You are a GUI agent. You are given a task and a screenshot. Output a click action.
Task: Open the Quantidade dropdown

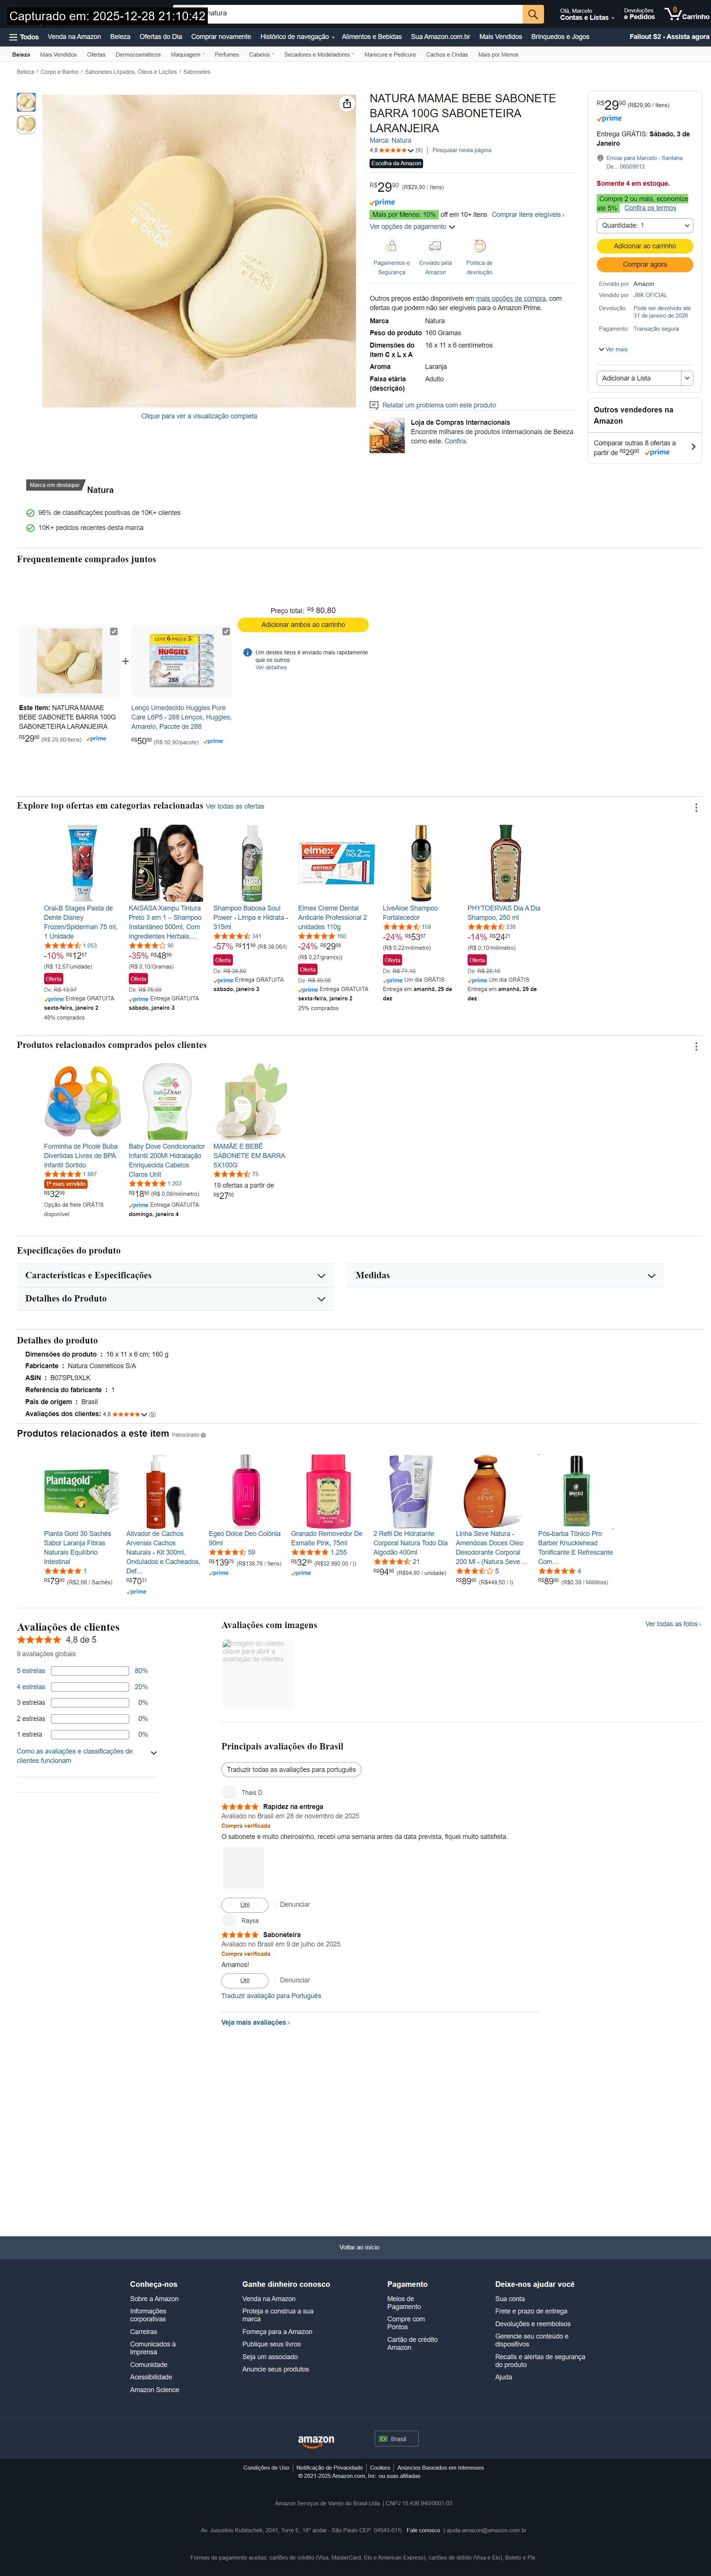pyautogui.click(x=645, y=226)
